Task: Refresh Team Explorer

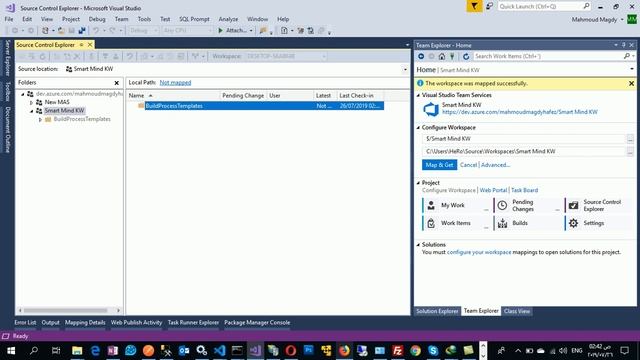Action: [x=466, y=56]
